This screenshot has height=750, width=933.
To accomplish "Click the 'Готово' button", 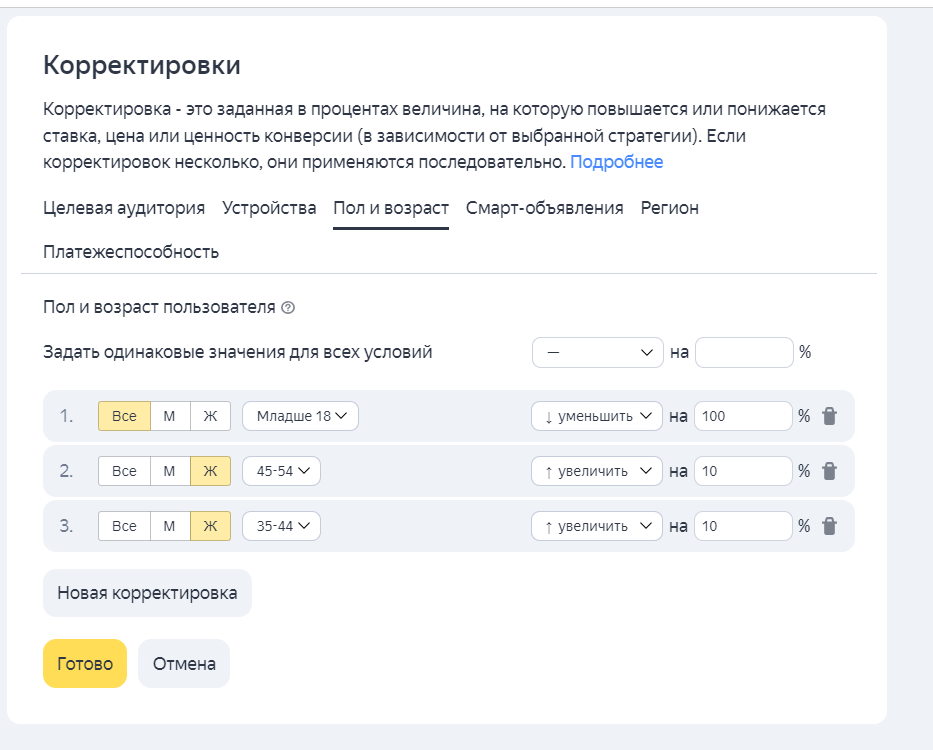I will pos(85,664).
